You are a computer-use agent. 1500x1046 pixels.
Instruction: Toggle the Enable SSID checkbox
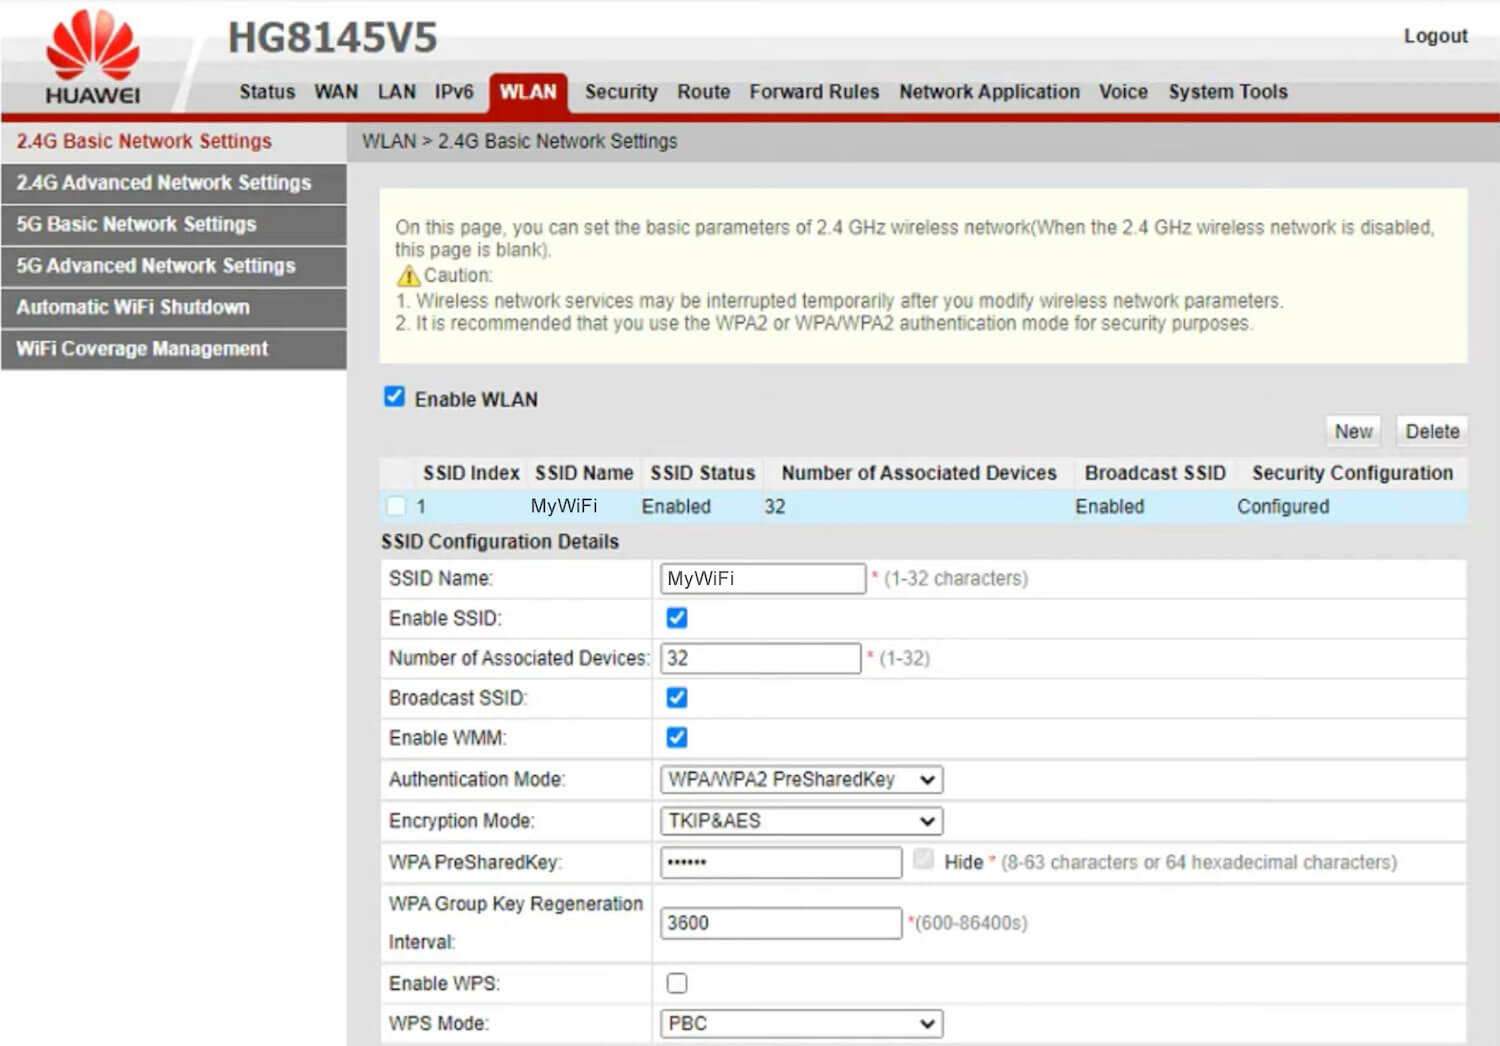(677, 618)
